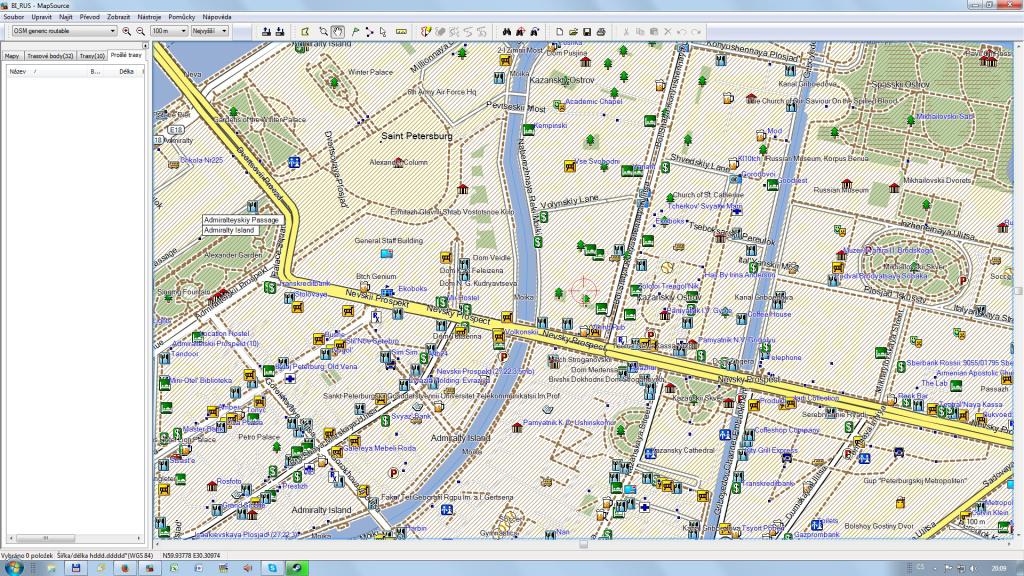
Task: Click the Alexander Garden label on the map
Action: pyautogui.click(x=233, y=255)
